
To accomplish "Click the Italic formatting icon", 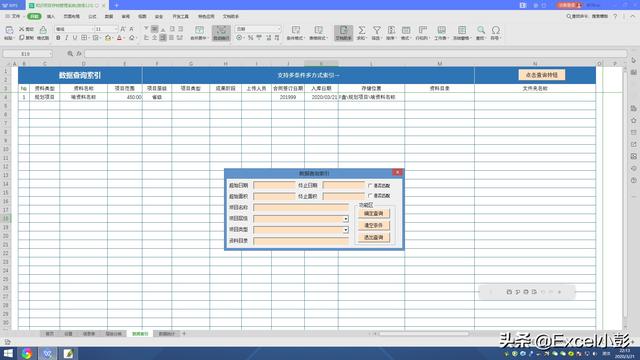I will click(67, 38).
